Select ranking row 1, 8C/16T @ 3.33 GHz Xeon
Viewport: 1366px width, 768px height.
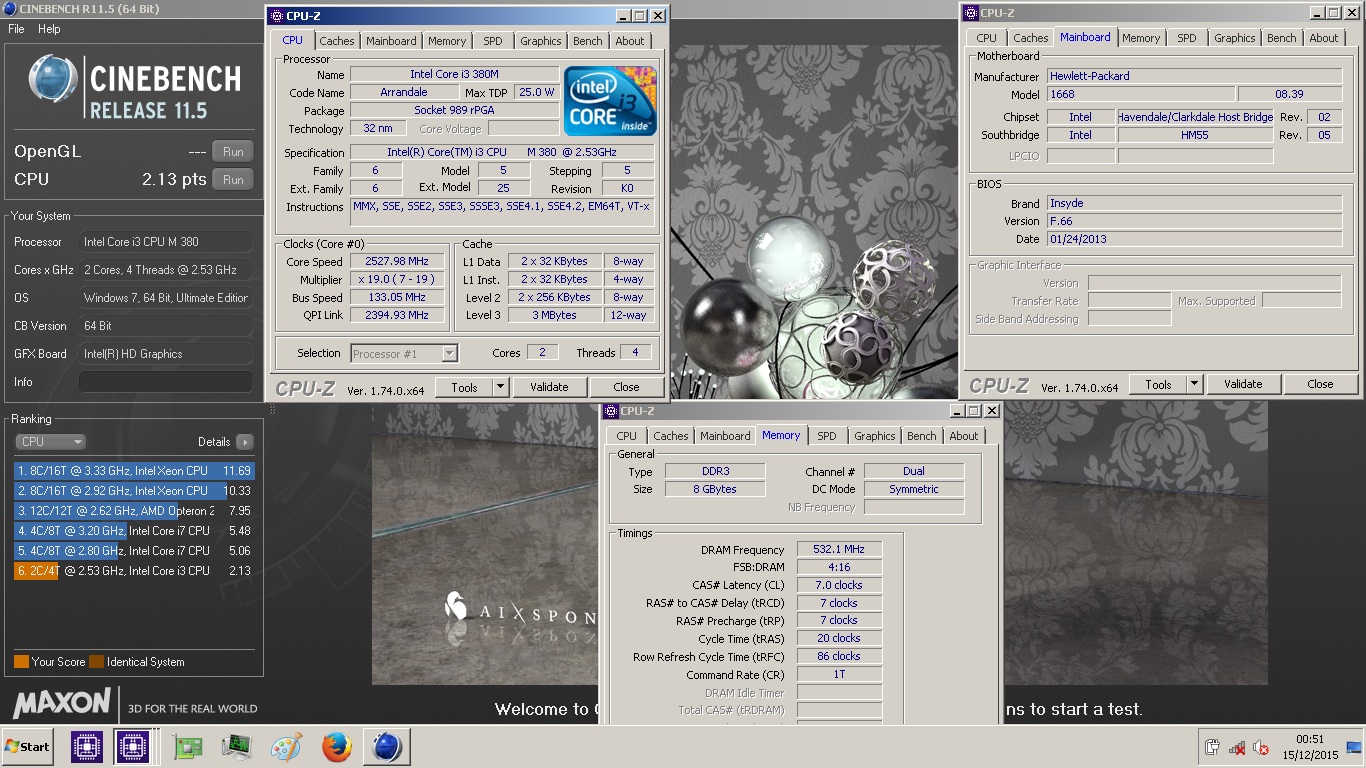(x=134, y=471)
